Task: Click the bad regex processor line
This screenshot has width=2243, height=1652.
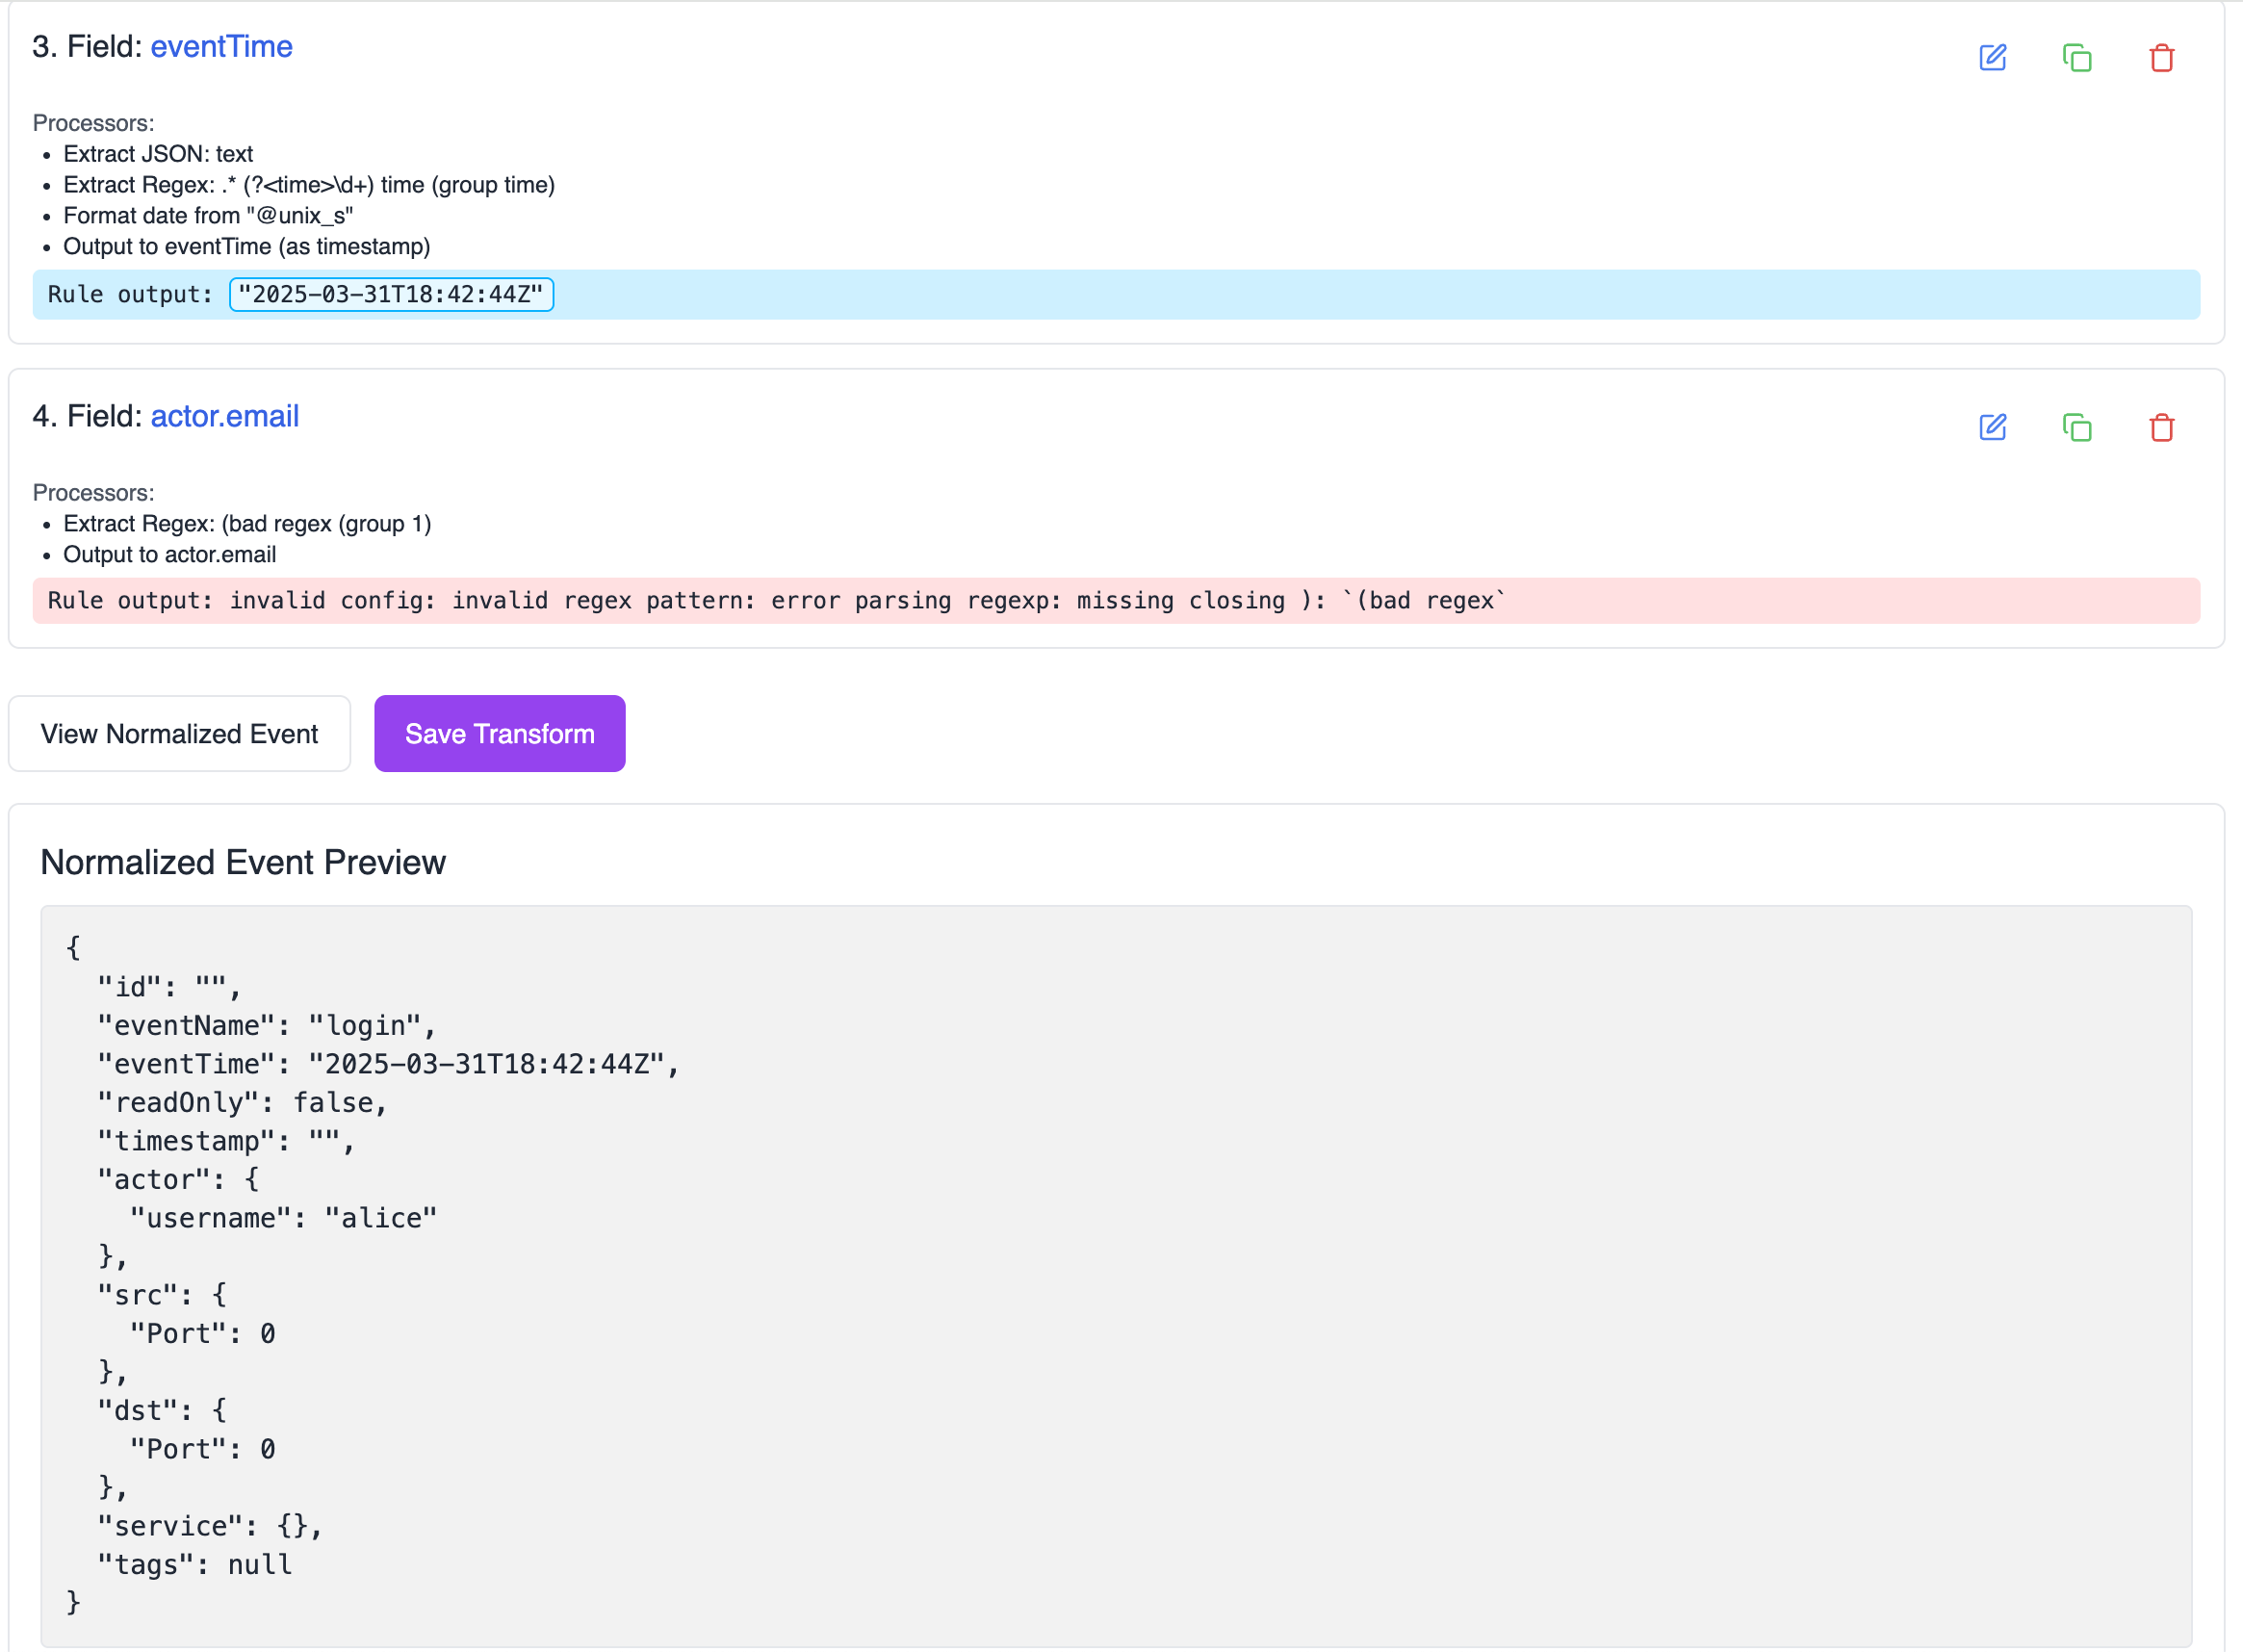Action: 247,524
